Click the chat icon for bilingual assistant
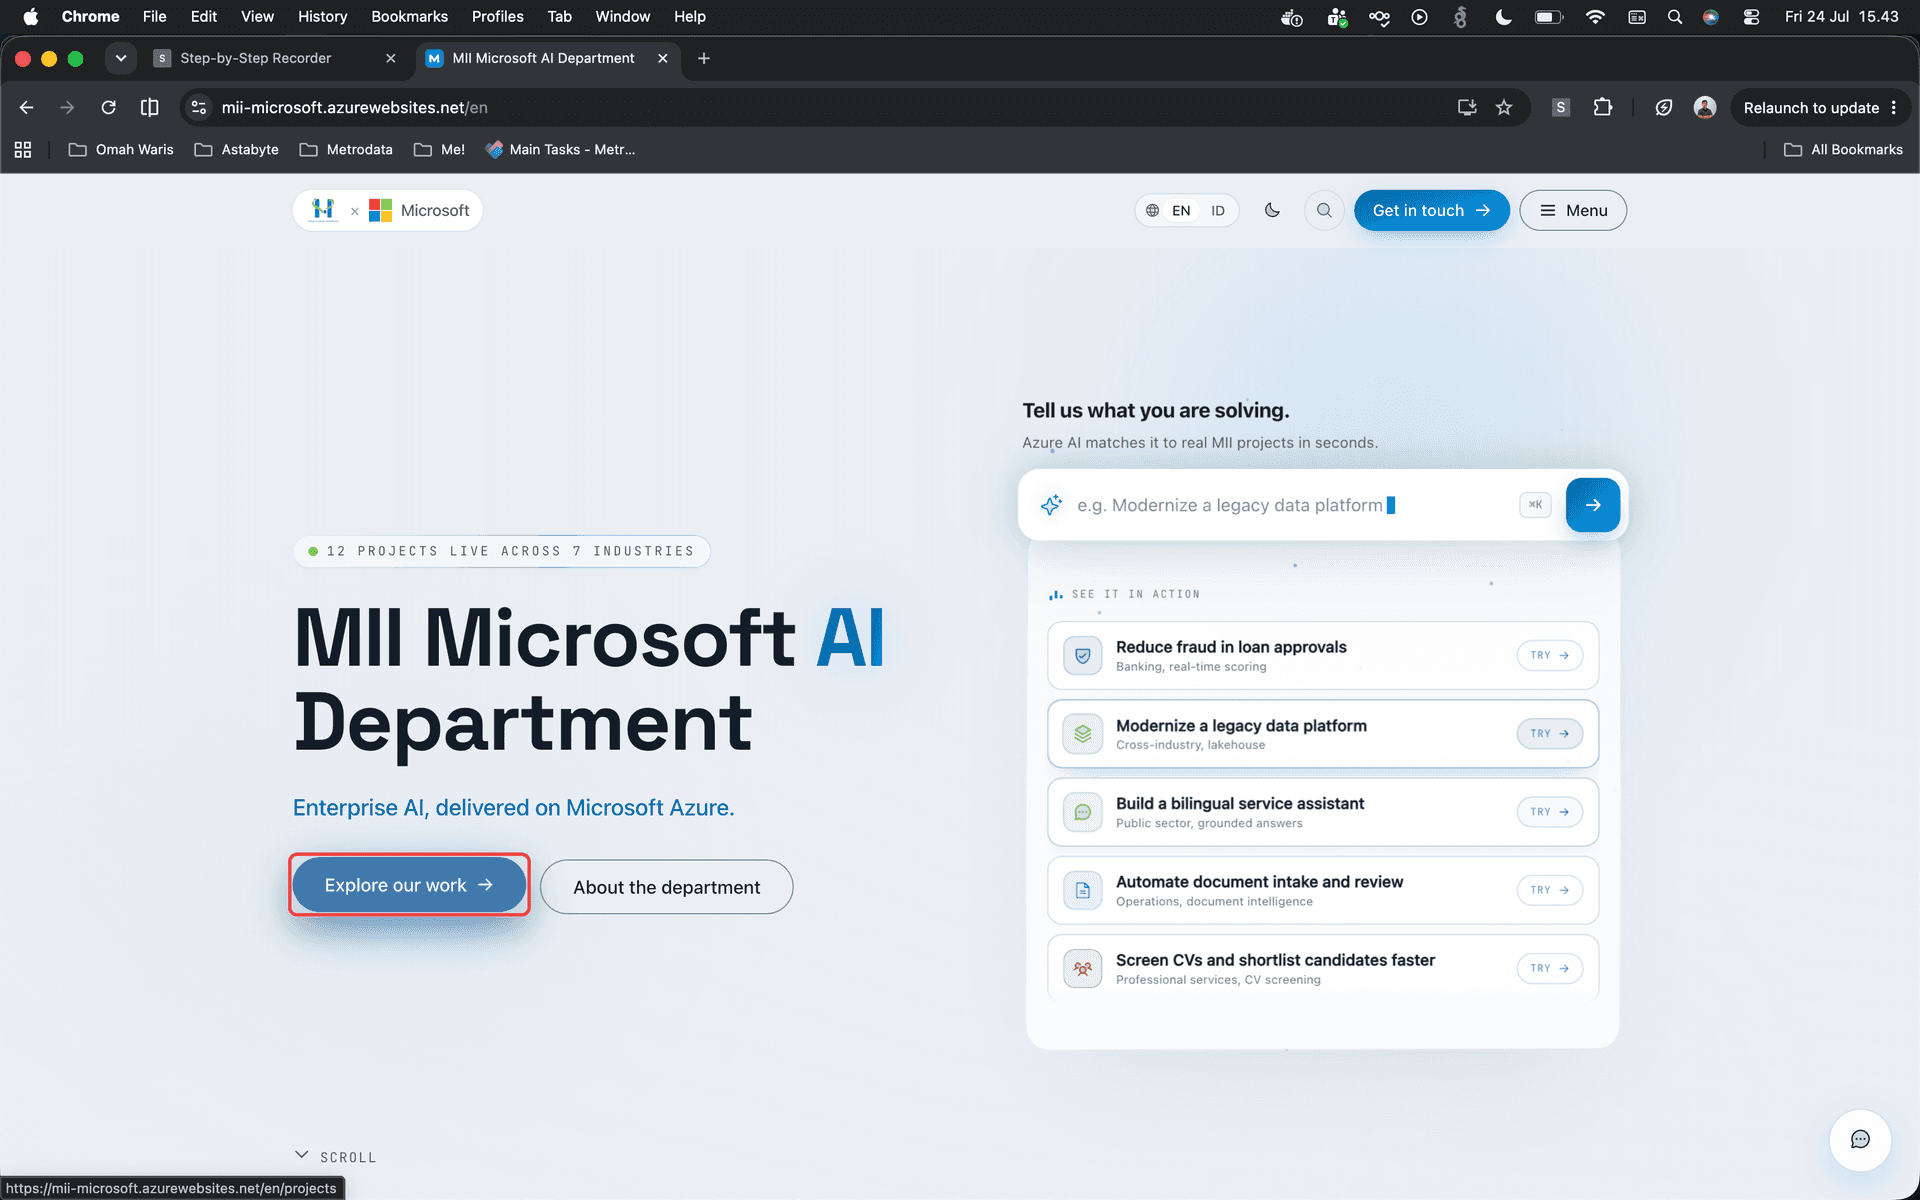The image size is (1920, 1200). pos(1082,812)
